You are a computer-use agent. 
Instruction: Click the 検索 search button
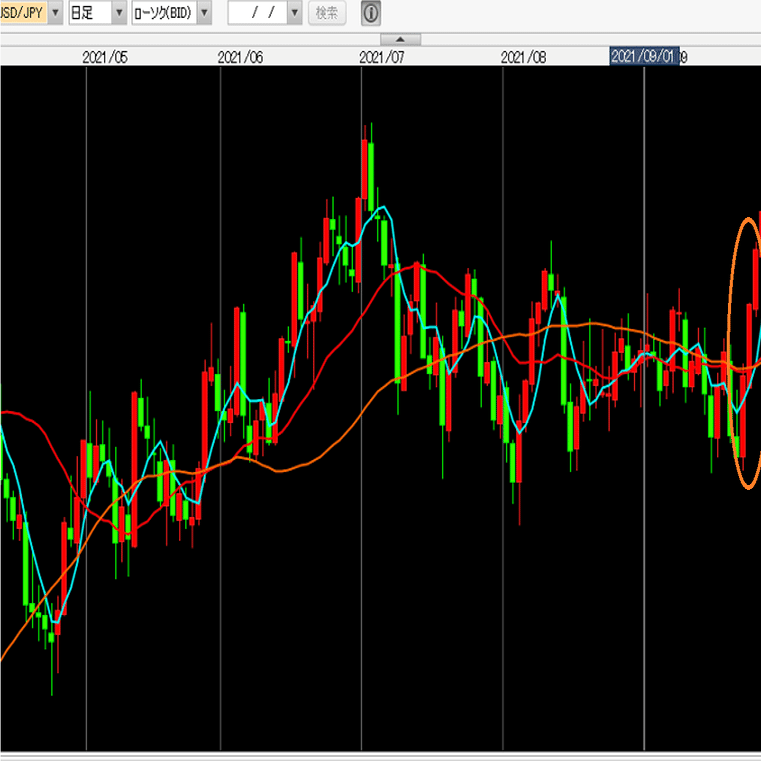coord(327,13)
